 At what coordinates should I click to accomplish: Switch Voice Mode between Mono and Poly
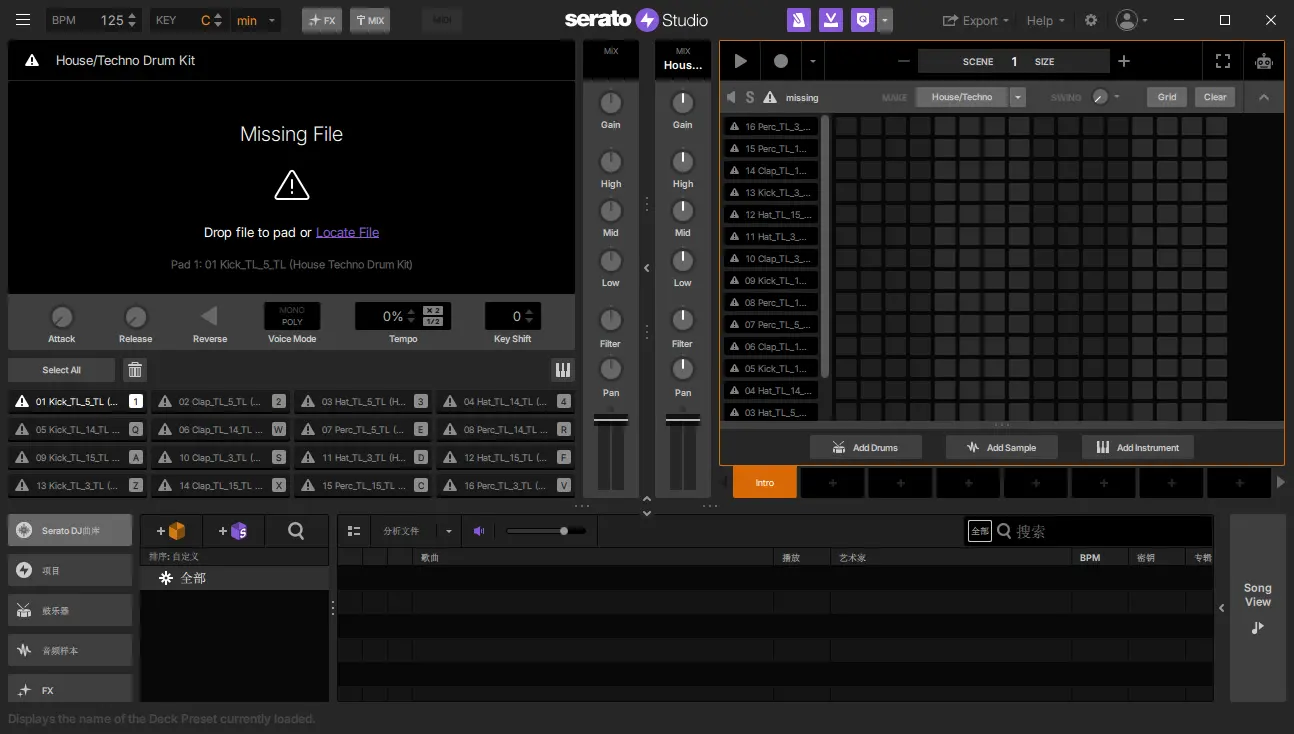(291, 315)
